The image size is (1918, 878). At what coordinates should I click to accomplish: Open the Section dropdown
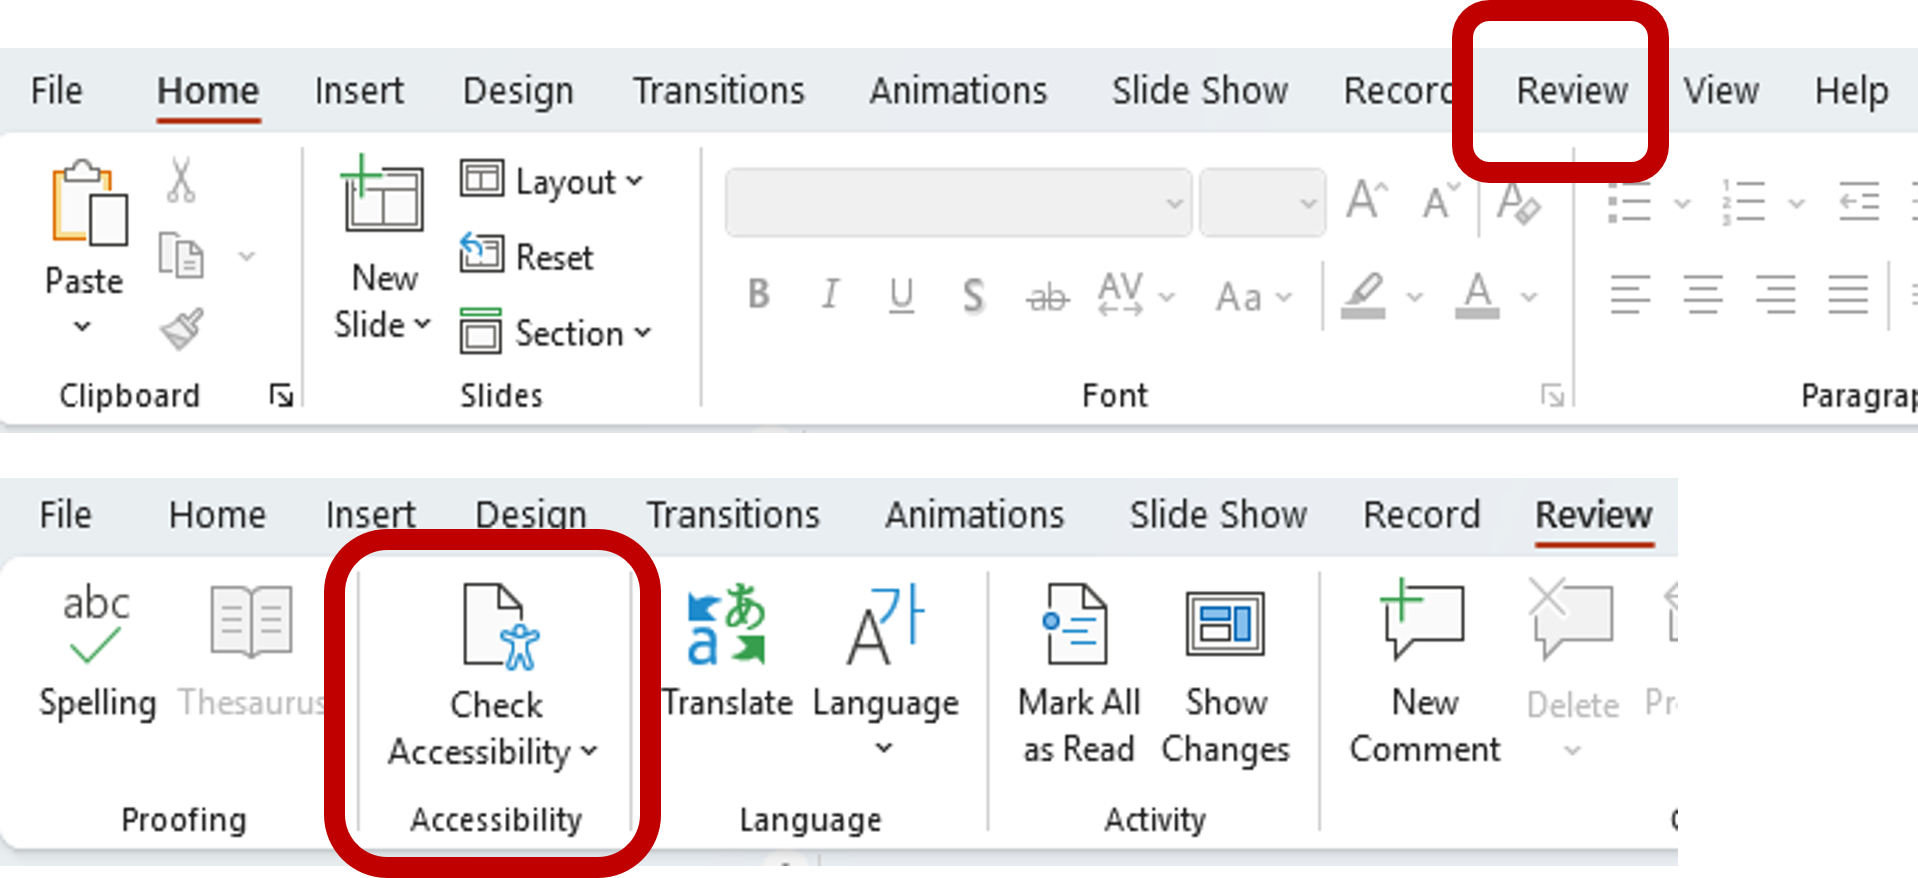click(556, 333)
